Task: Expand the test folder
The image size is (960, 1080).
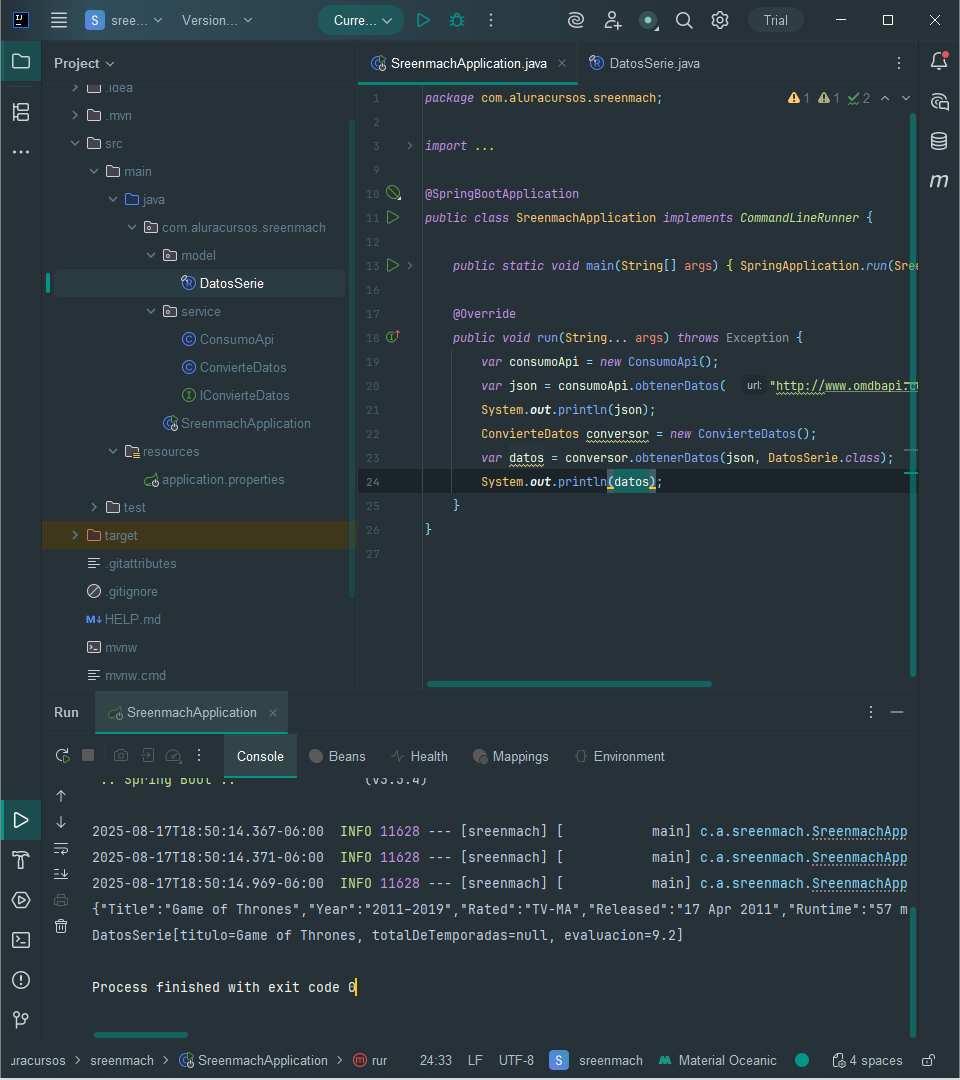Action: pos(94,507)
